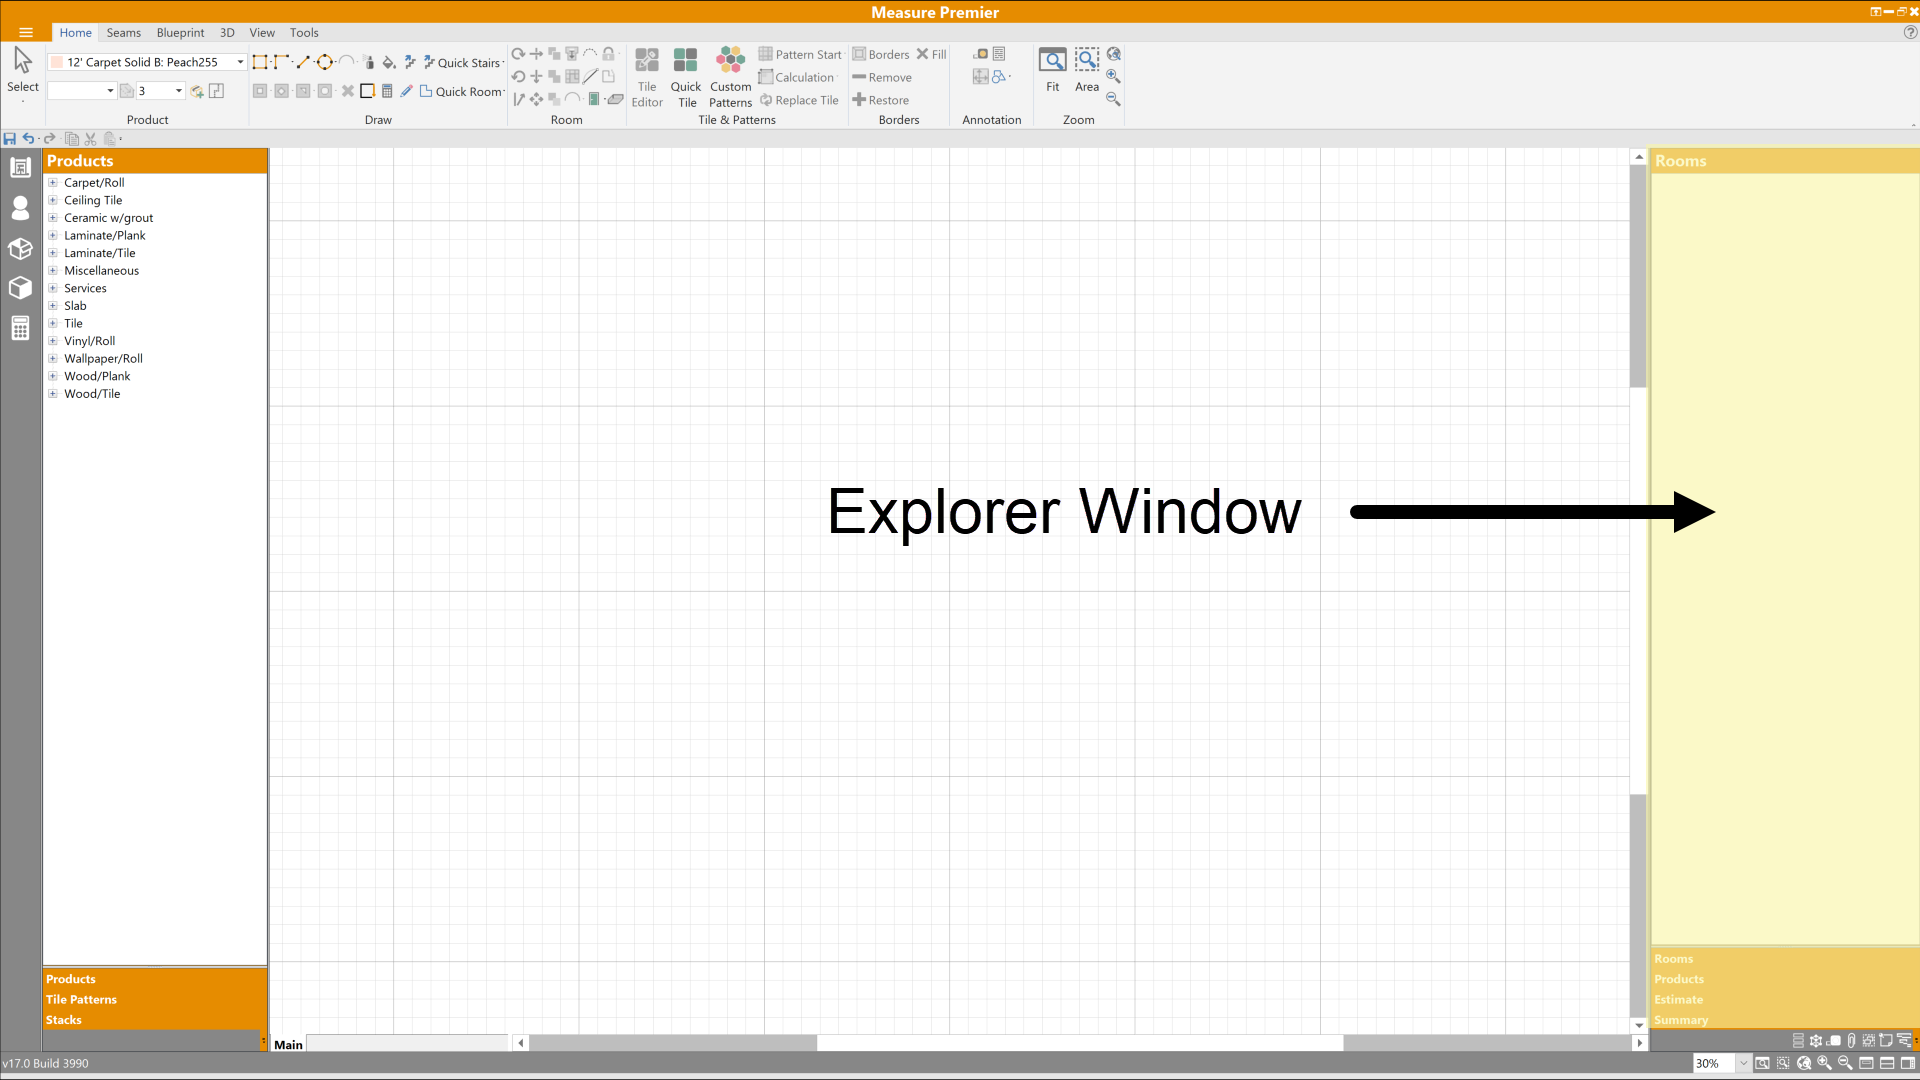Click the 3D cube icon in left sidebar
This screenshot has height=1080, width=1920.
20,288
